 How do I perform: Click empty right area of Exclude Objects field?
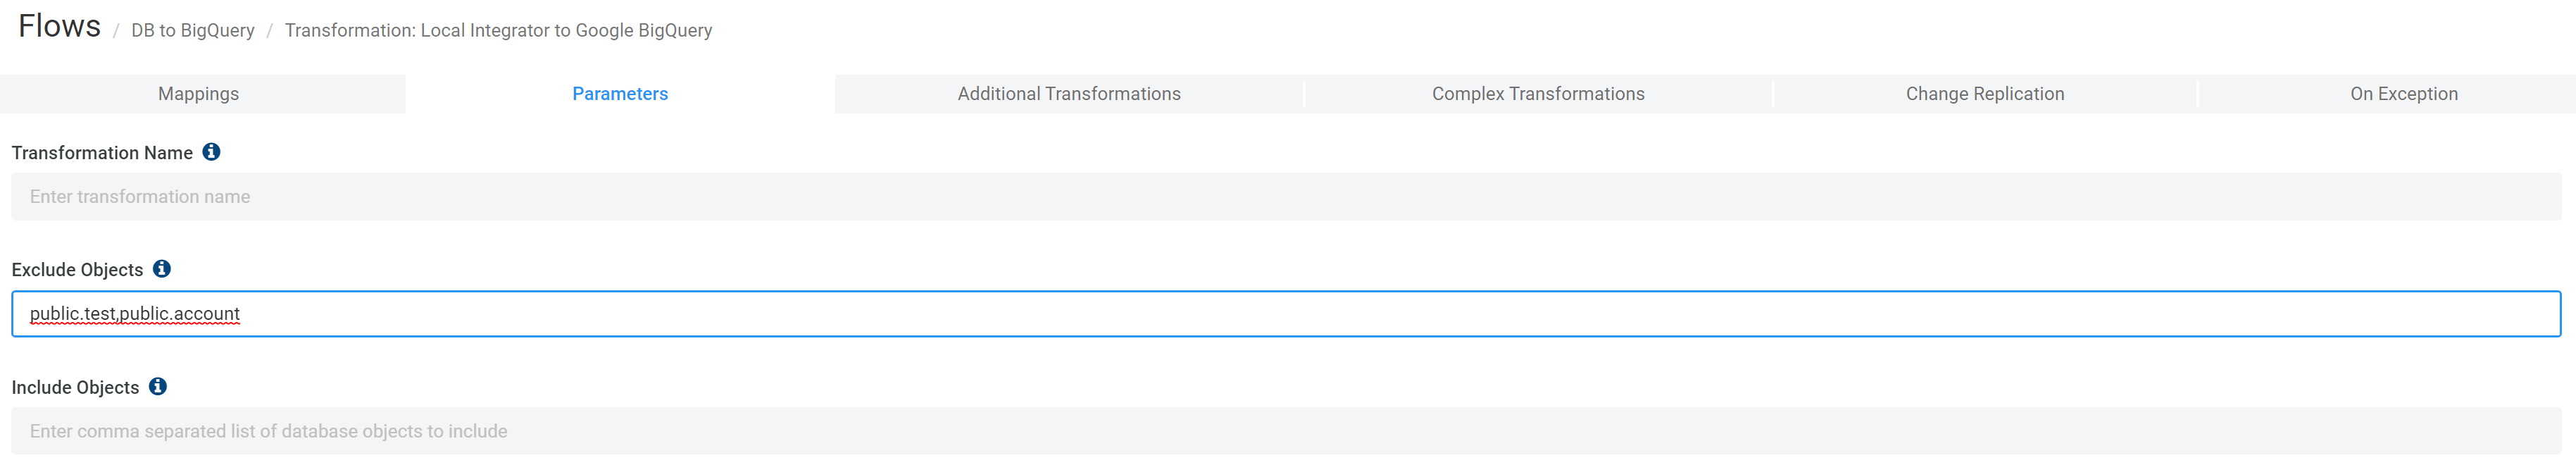[1800, 314]
